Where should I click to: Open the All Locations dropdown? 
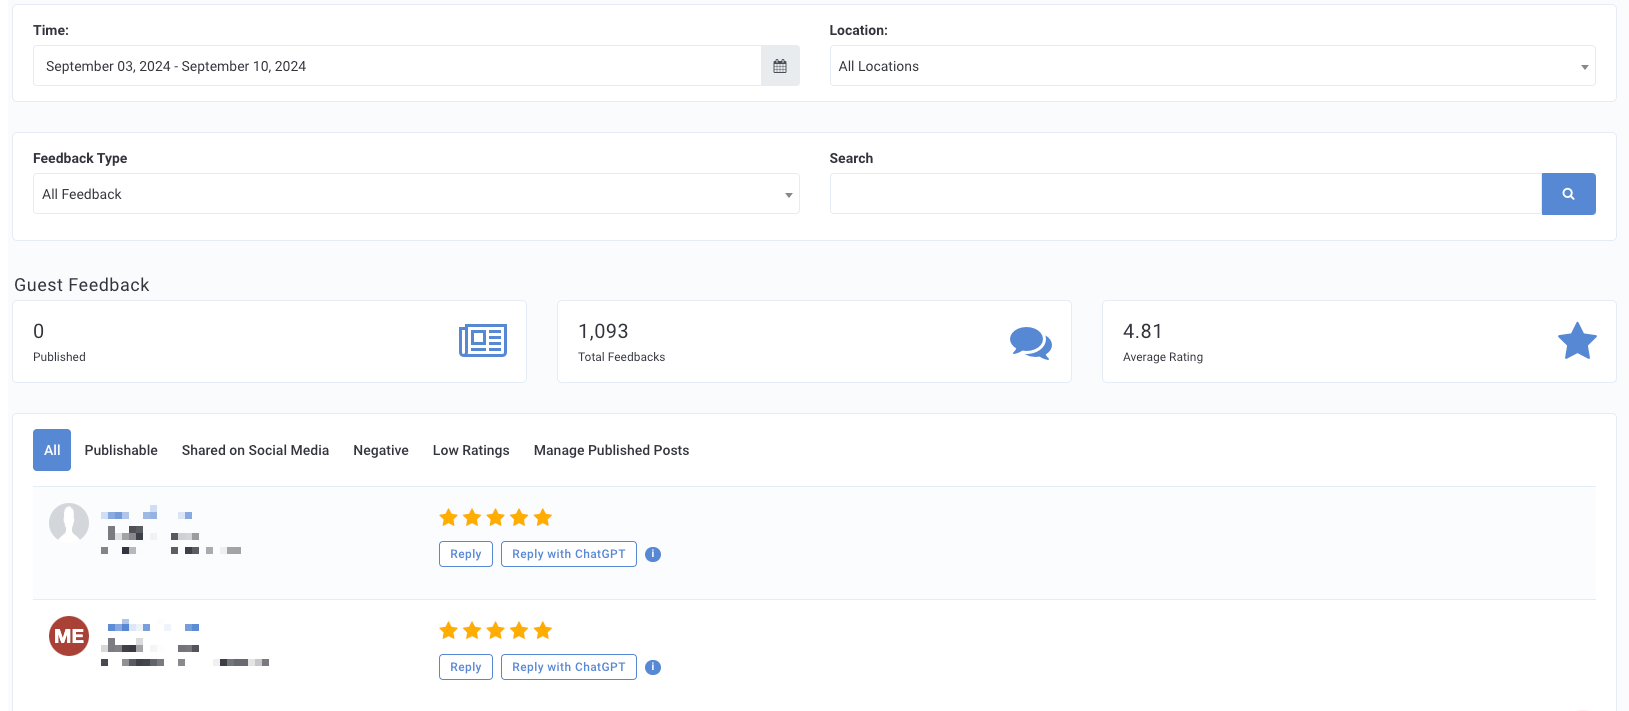pos(1212,66)
